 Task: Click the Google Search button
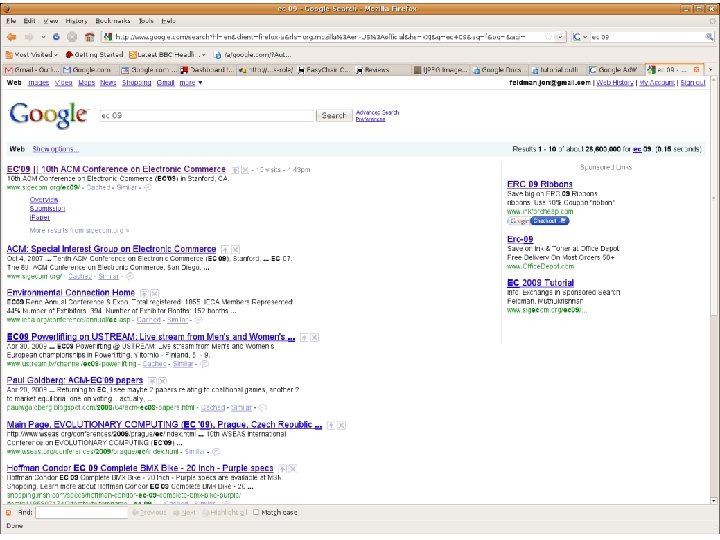(x=334, y=115)
